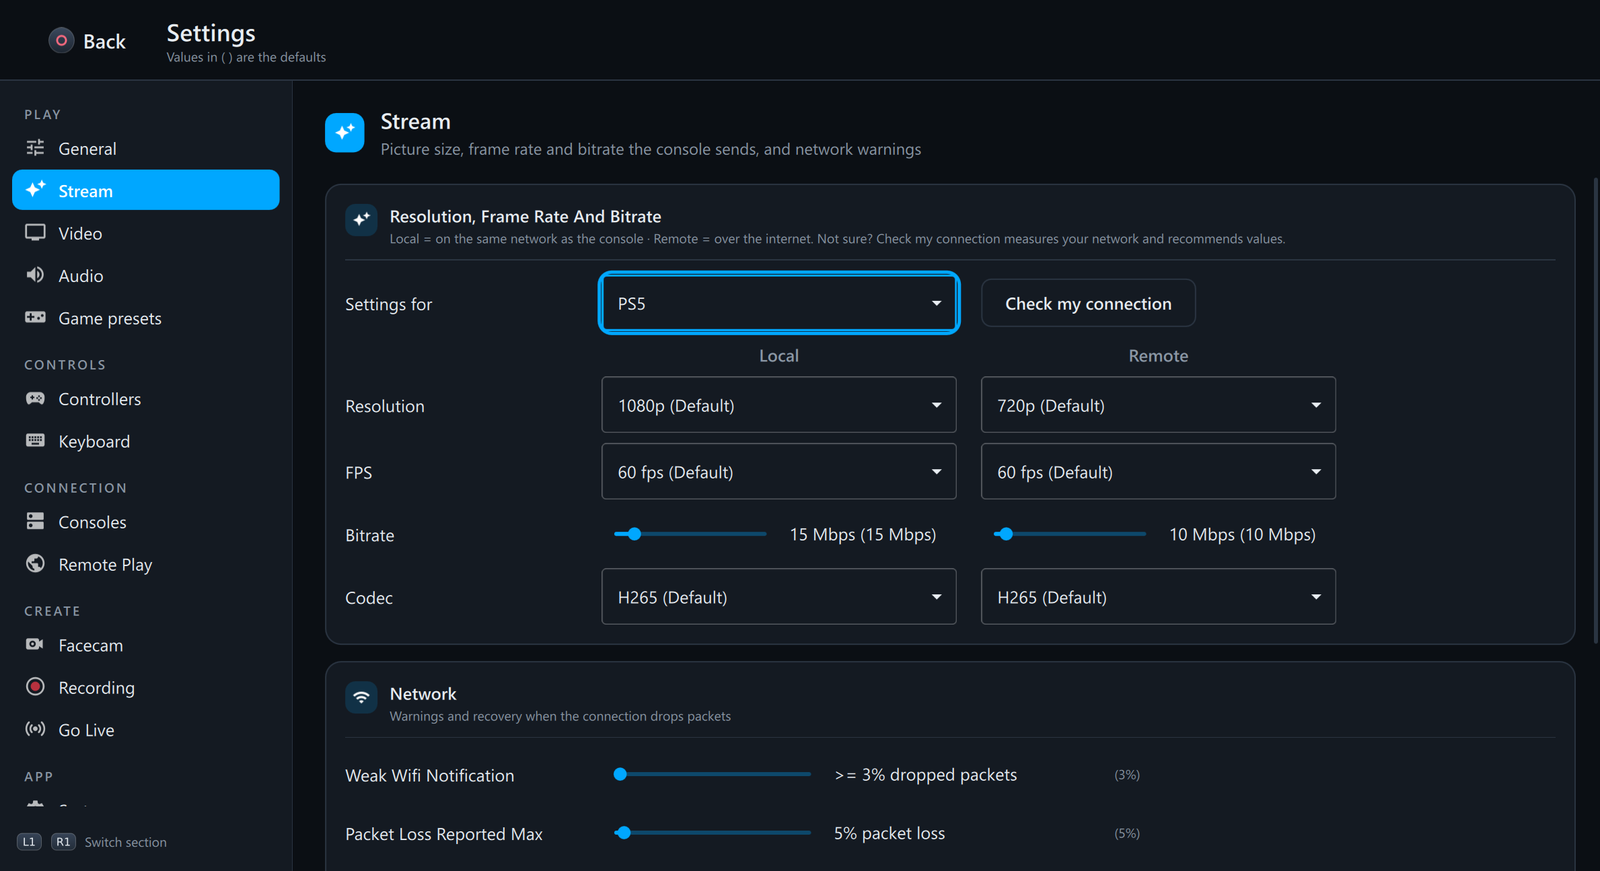This screenshot has height=871, width=1600.
Task: Click the Recording red dot icon
Action: pyautogui.click(x=35, y=687)
